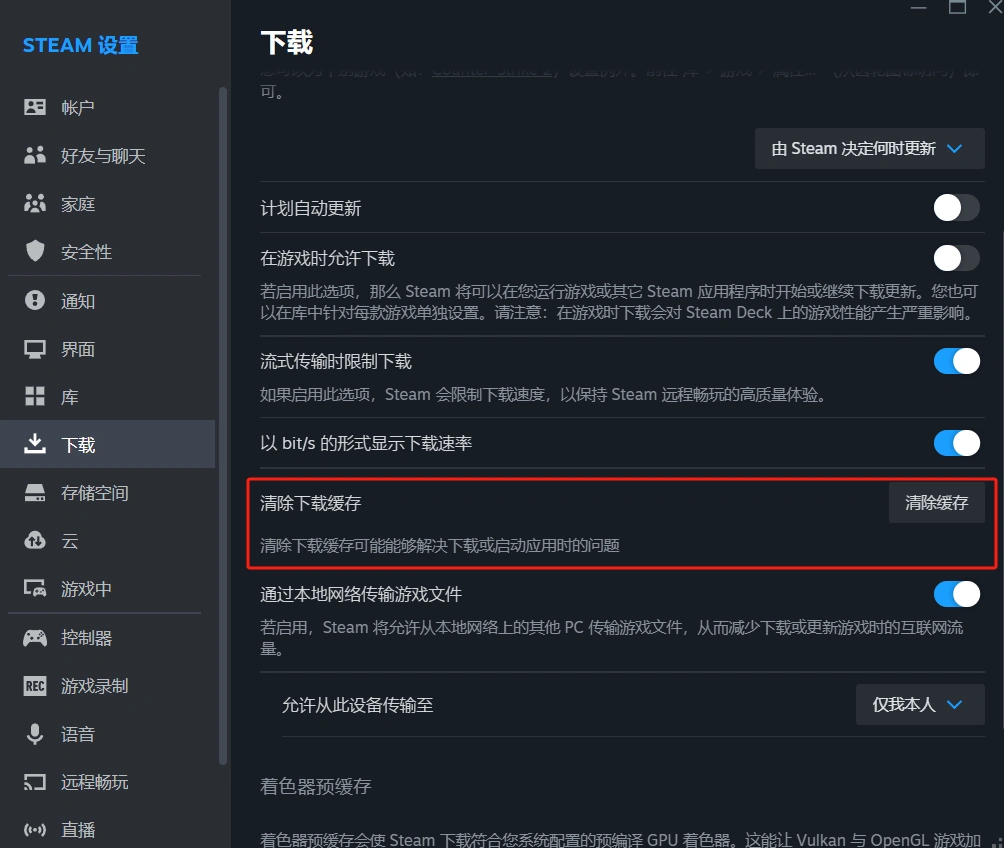Viewport: 1004px width, 848px height.
Task: Open the 帐户 (Account) settings icon
Action: (x=33, y=108)
